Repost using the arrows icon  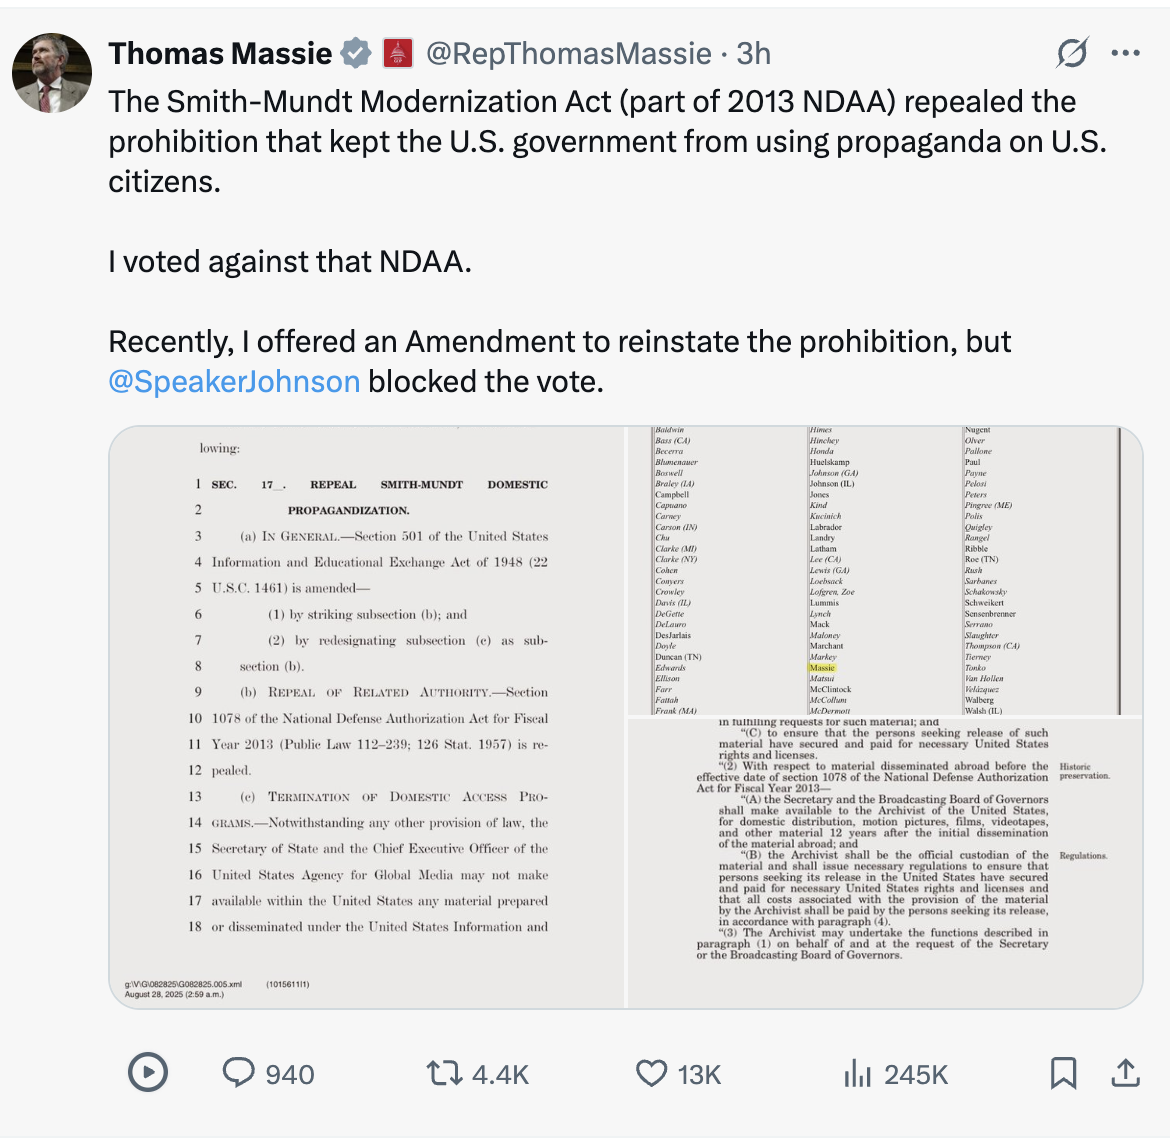[x=442, y=1073]
